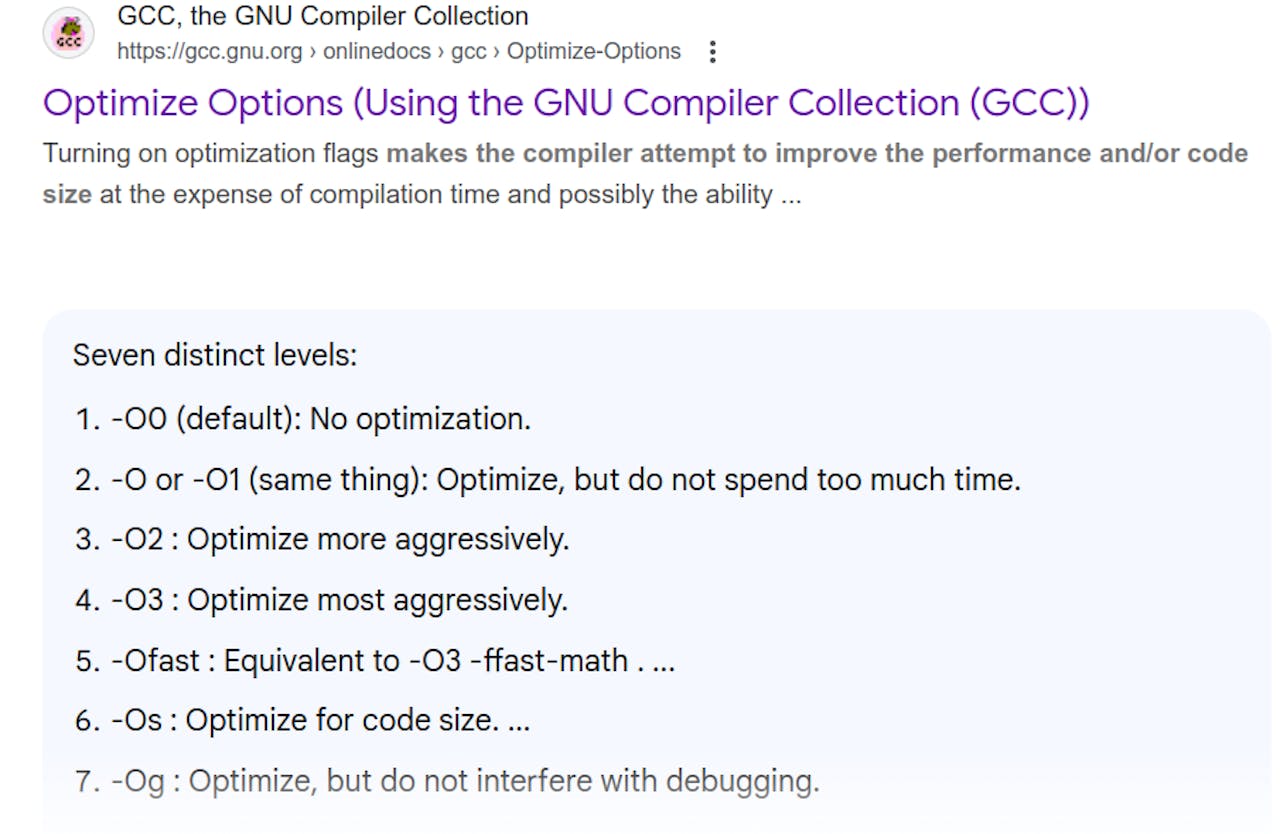Open the three-dot result options menu
Screen dimensions: 1280x834
tap(712, 52)
